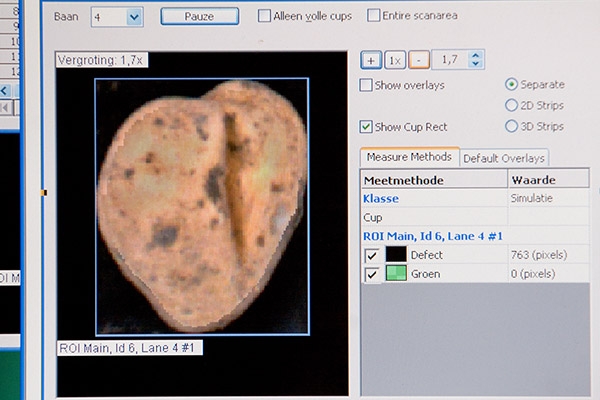
Task: Select the 2D Strips radio option
Action: [512, 106]
